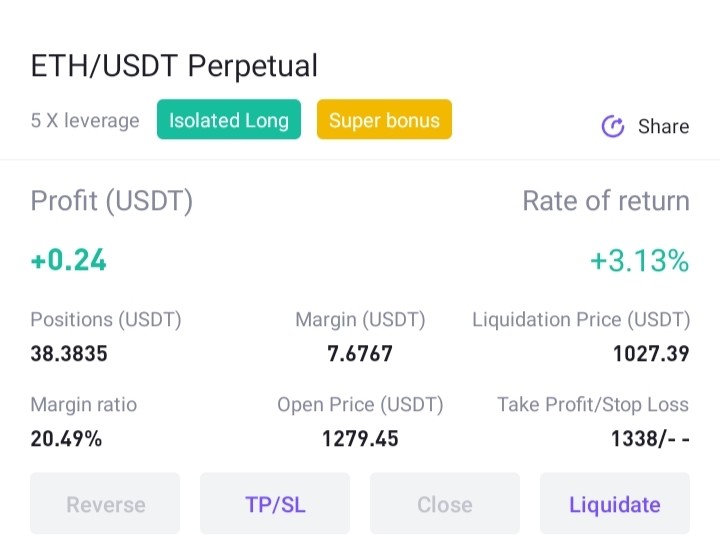The width and height of the screenshot is (720, 536).
Task: Tap the 5 X leverage label
Action: pyautogui.click(x=85, y=120)
